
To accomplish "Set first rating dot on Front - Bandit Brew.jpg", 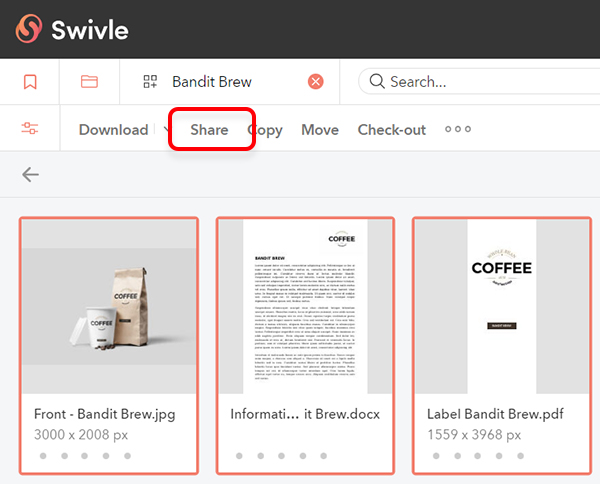I will tap(43, 456).
